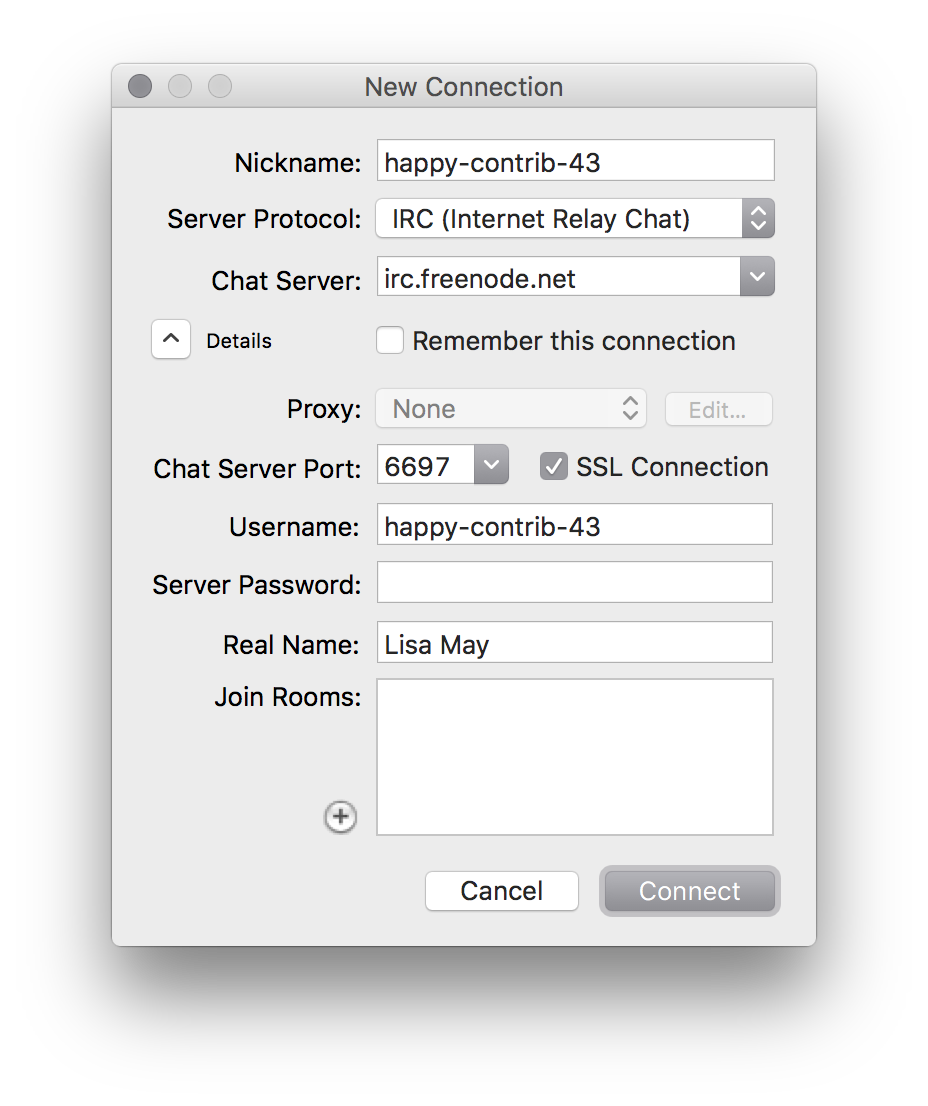Click the Edit... proxy button
The height and width of the screenshot is (1106, 928).
coord(718,409)
